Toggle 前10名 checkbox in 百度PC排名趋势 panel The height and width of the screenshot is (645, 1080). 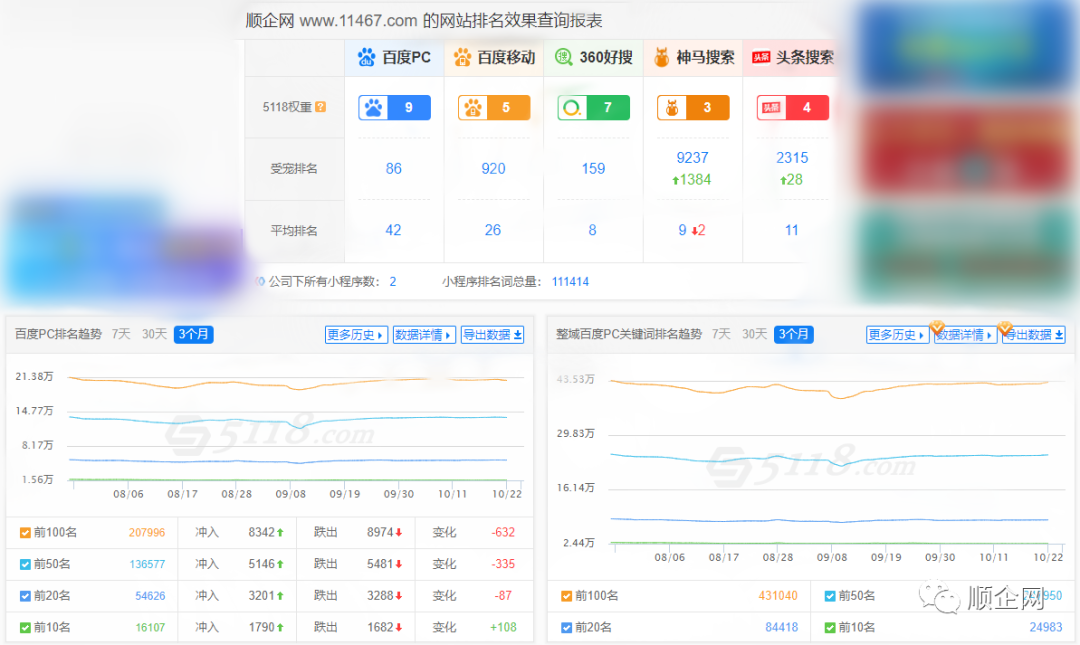point(25,628)
